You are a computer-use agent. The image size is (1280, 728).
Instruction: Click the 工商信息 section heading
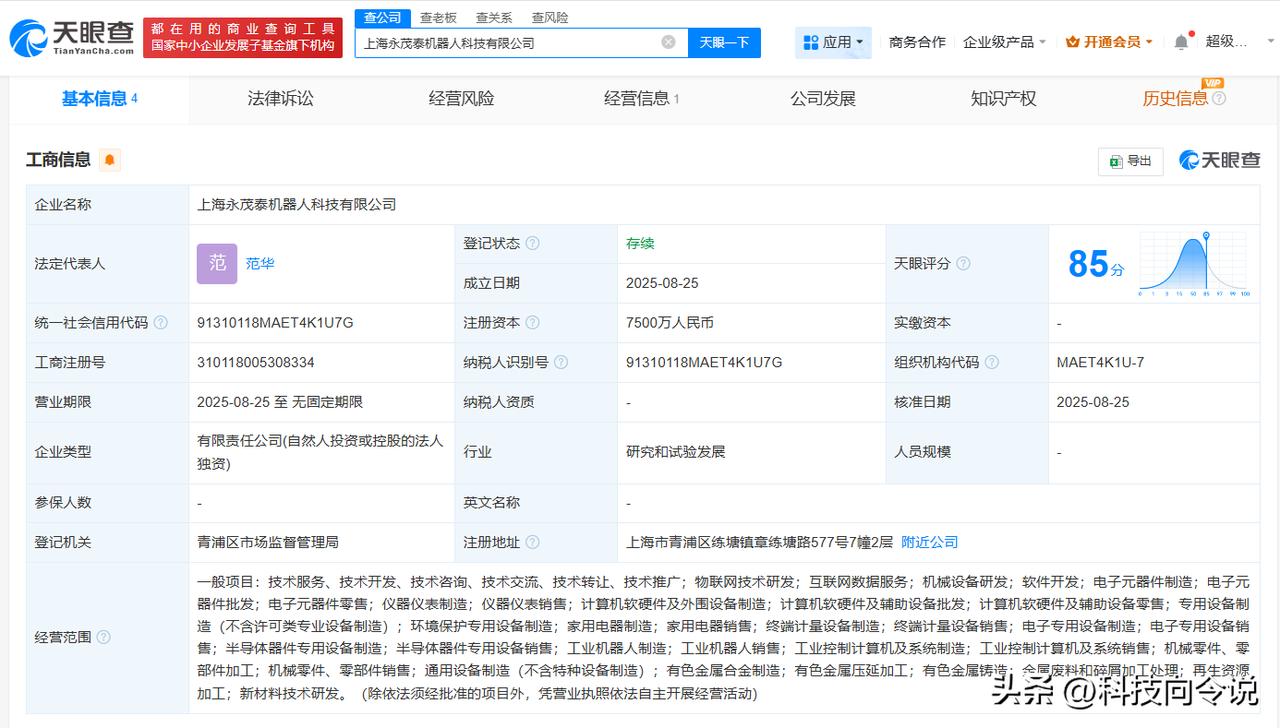tap(58, 160)
